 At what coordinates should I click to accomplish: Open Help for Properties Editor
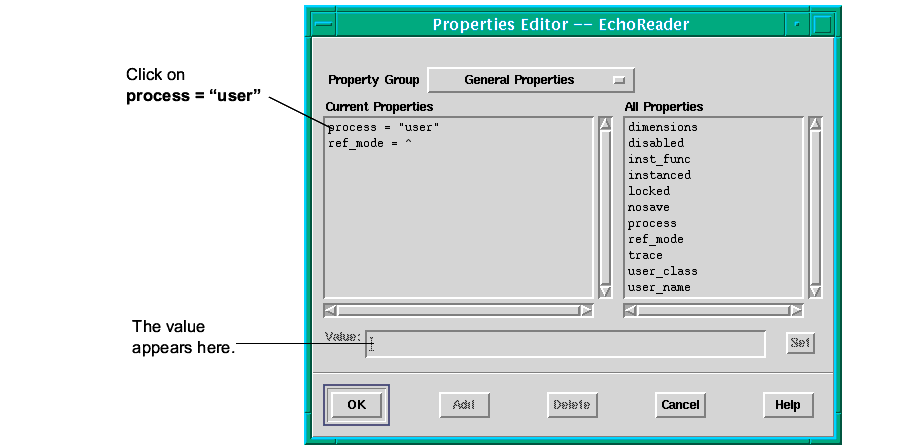(787, 405)
